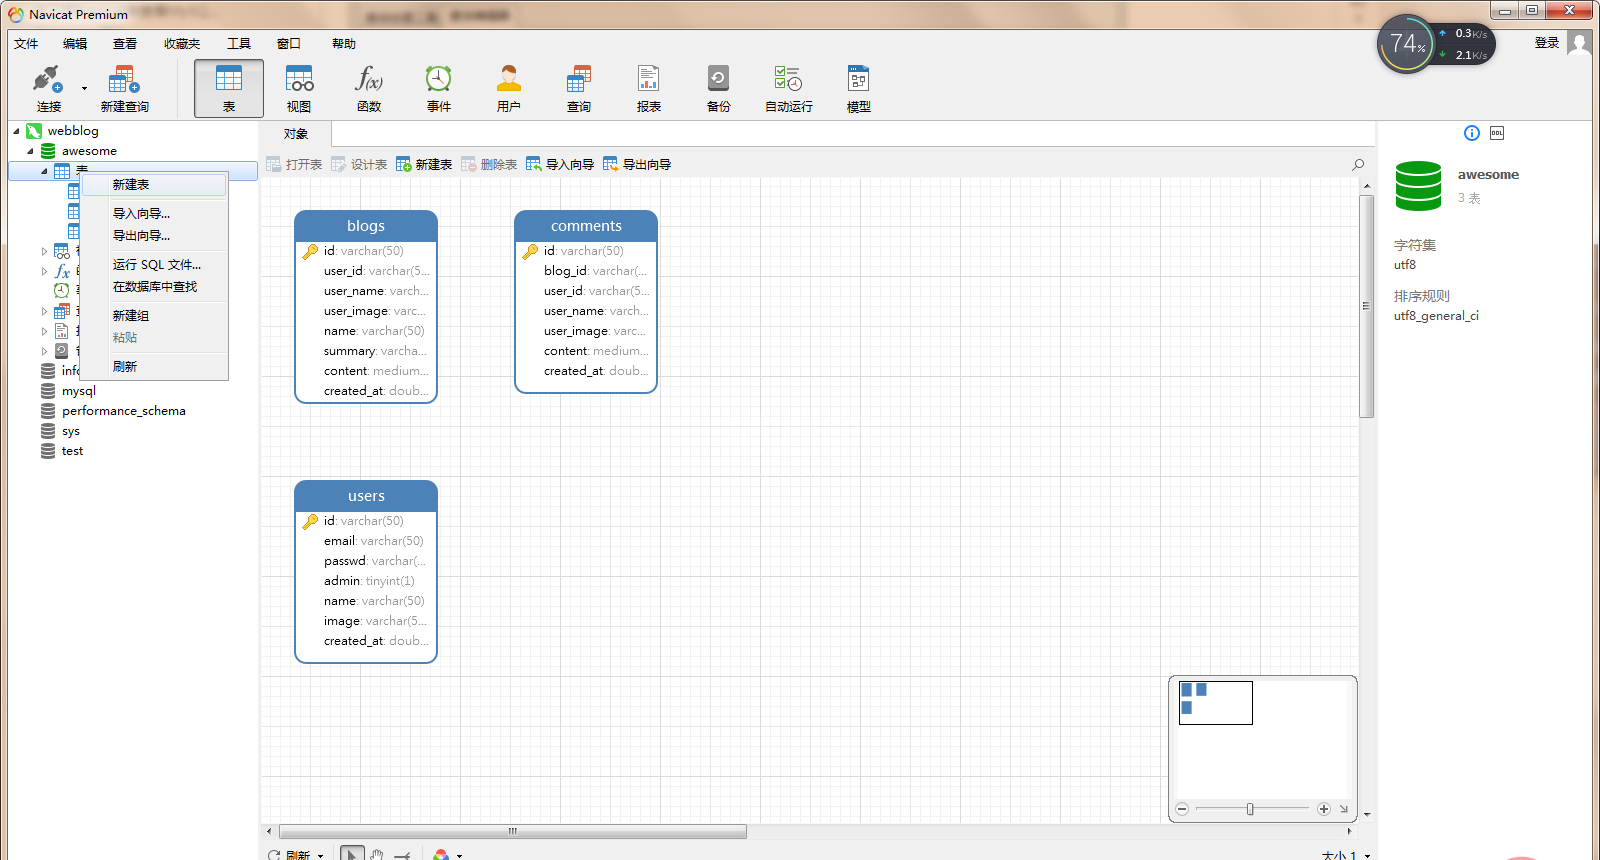Choose 刷新 in the context menu

(154, 367)
